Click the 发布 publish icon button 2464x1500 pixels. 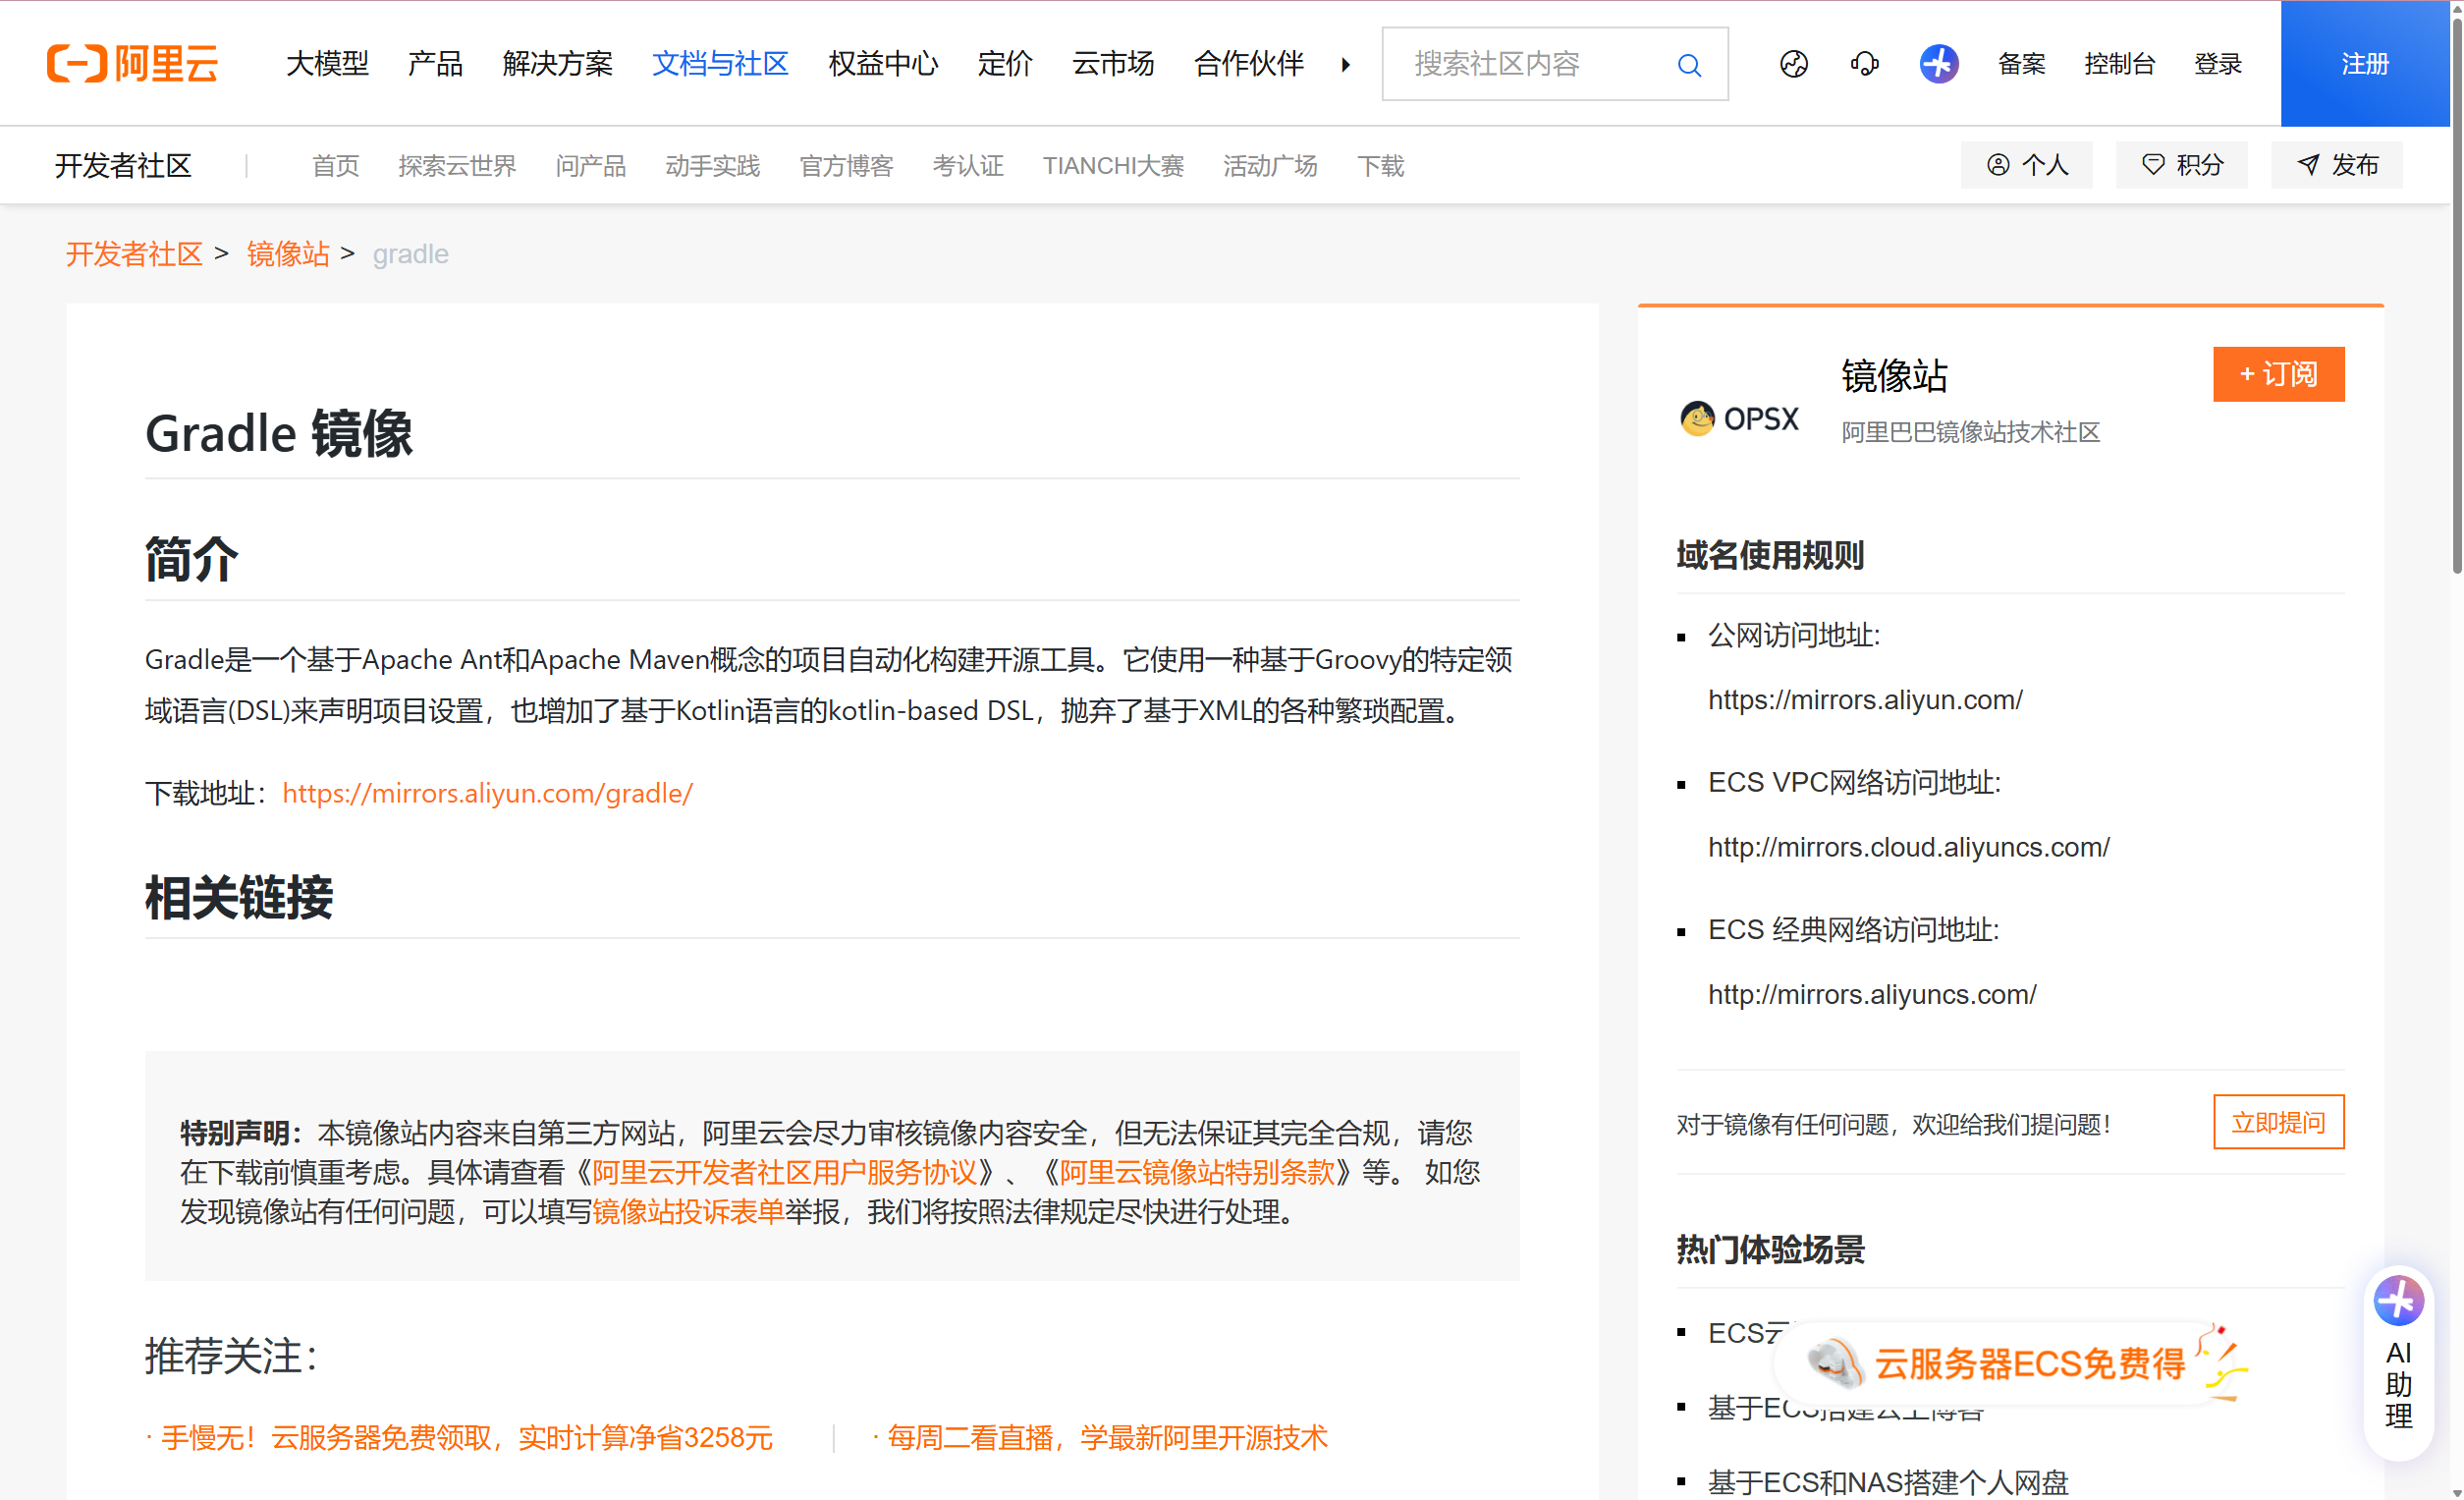(2337, 165)
